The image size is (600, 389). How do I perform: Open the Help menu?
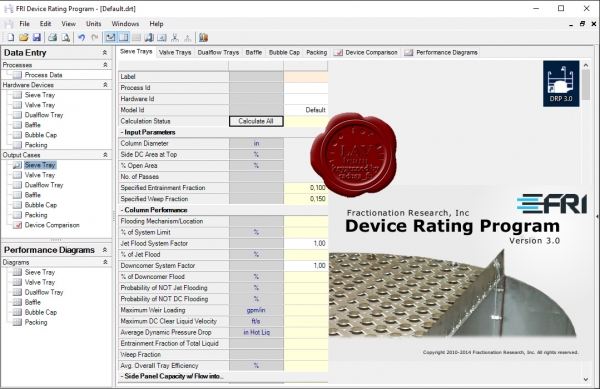tap(156, 24)
